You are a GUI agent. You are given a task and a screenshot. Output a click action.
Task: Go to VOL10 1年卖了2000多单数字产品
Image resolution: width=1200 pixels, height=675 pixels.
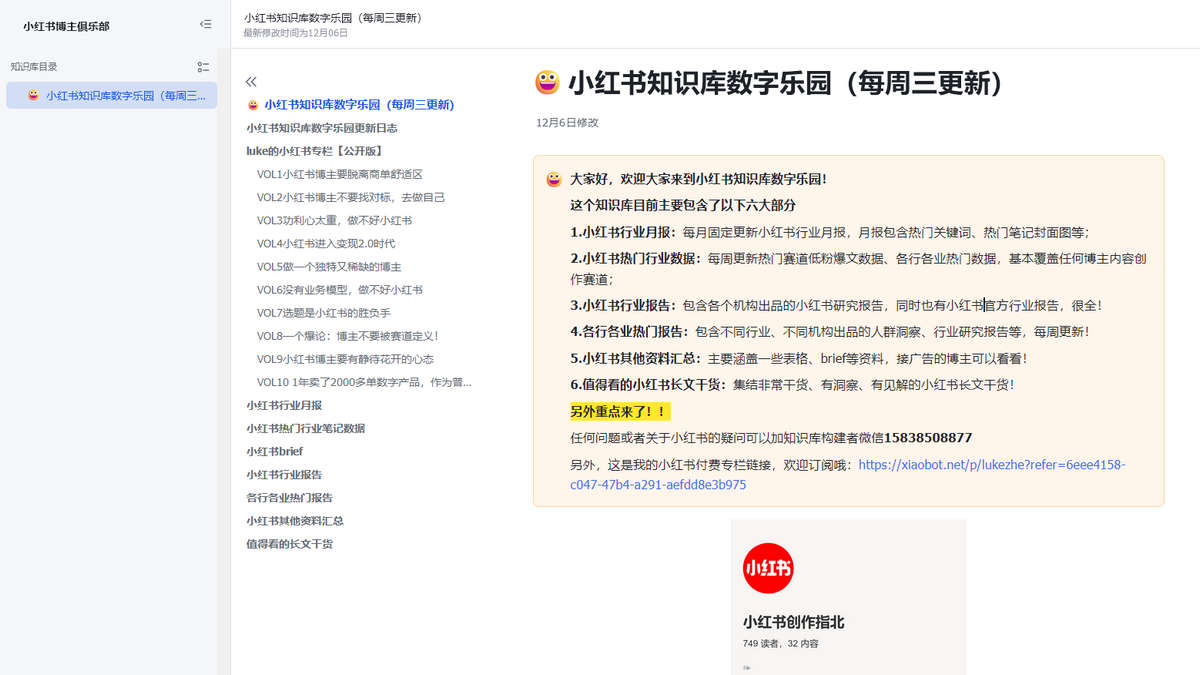click(x=364, y=382)
